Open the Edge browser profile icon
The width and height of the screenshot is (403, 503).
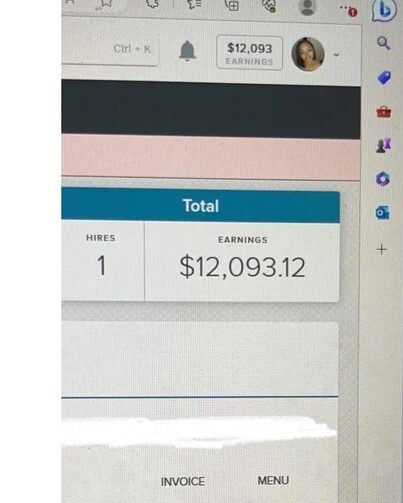[x=307, y=7]
